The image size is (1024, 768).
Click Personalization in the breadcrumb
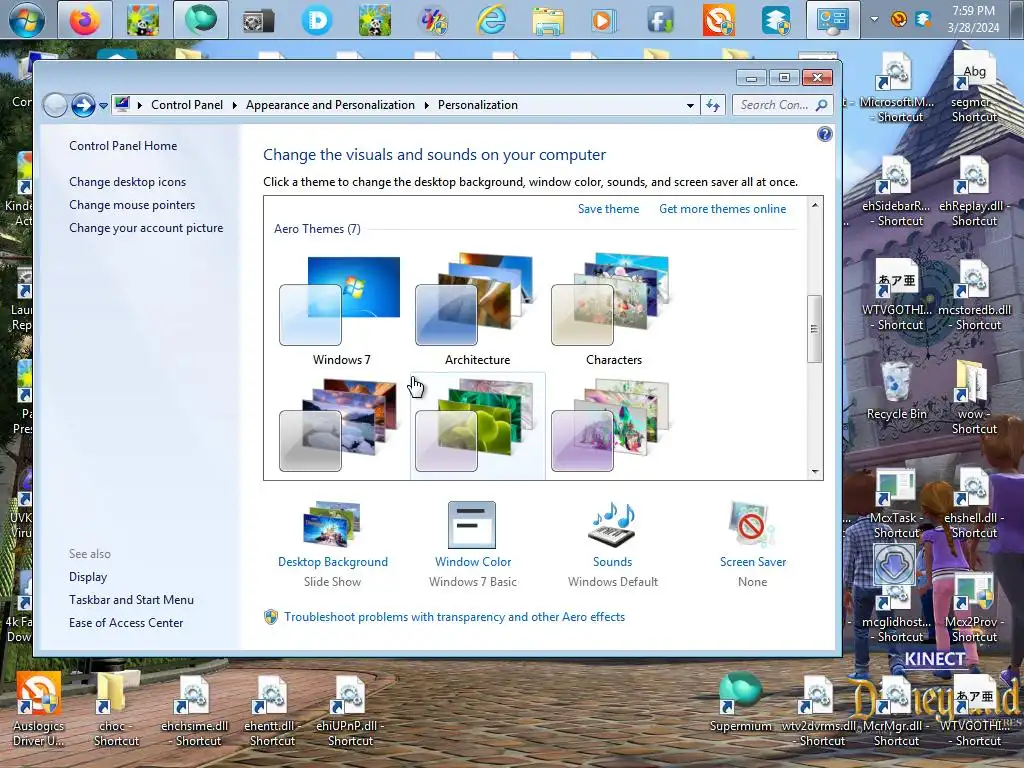tap(477, 105)
